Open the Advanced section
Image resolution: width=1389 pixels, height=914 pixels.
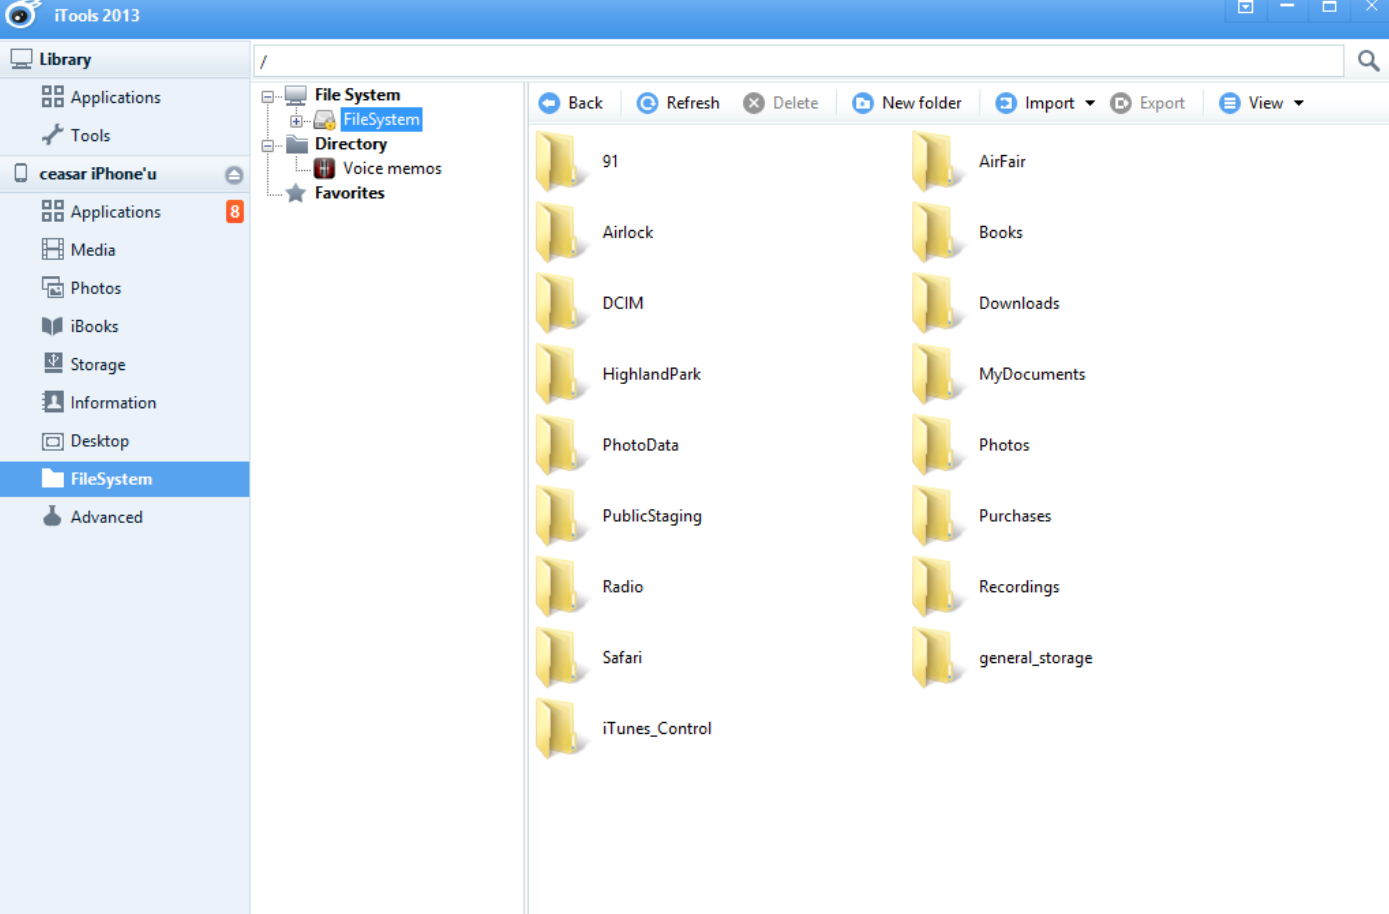coord(106,517)
